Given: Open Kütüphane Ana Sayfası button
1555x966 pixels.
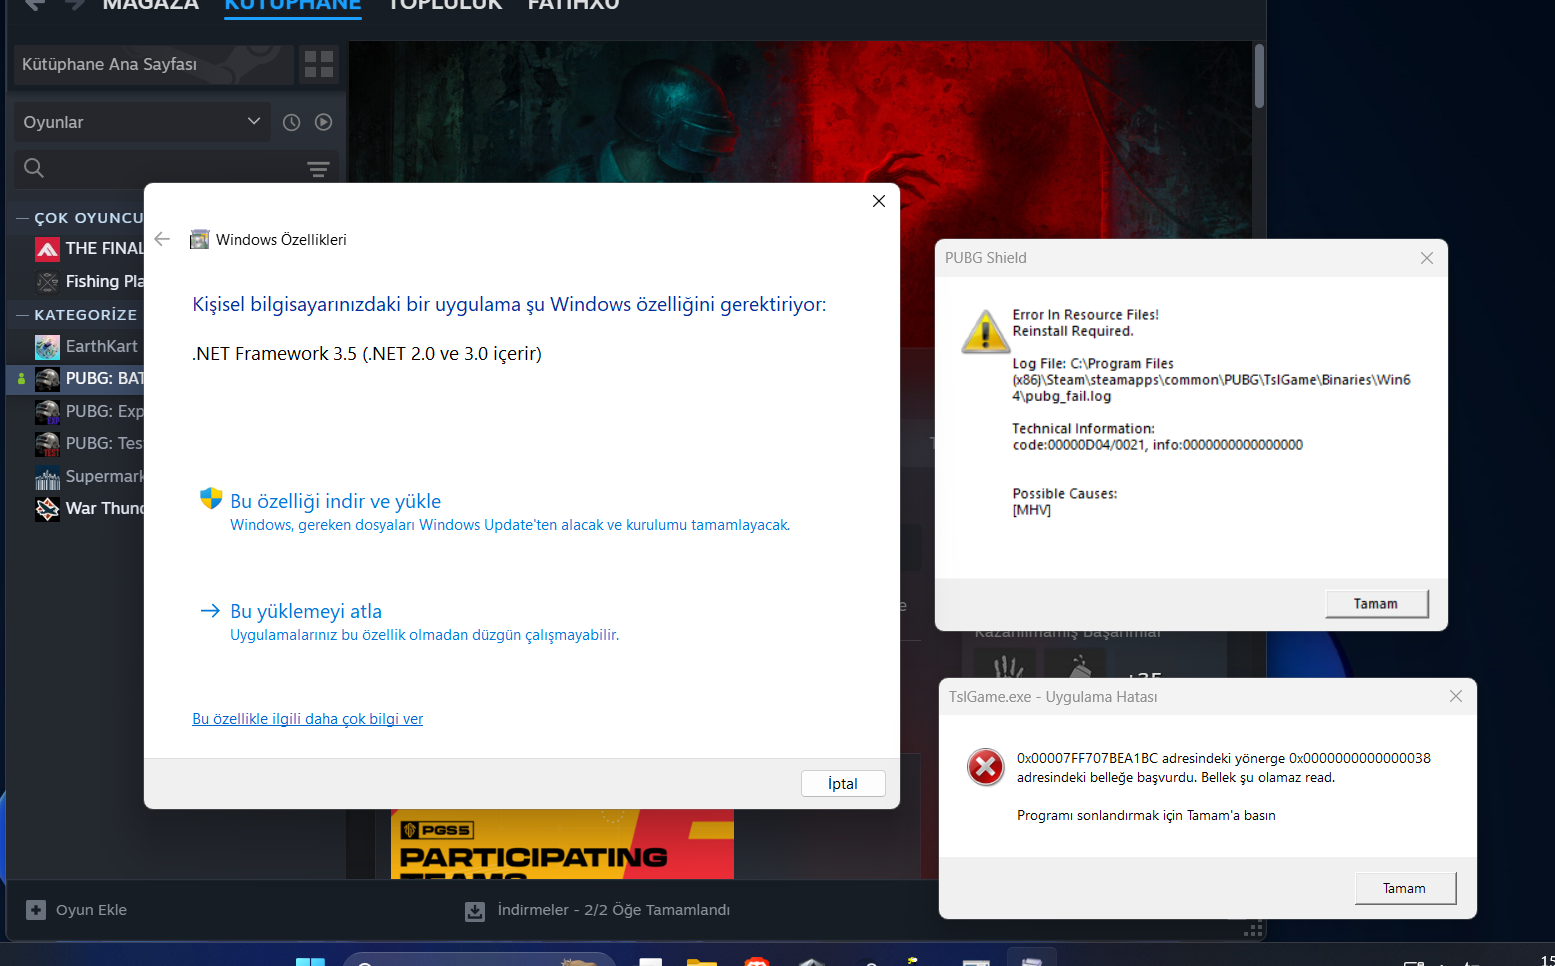Looking at the screenshot, I should 155,64.
